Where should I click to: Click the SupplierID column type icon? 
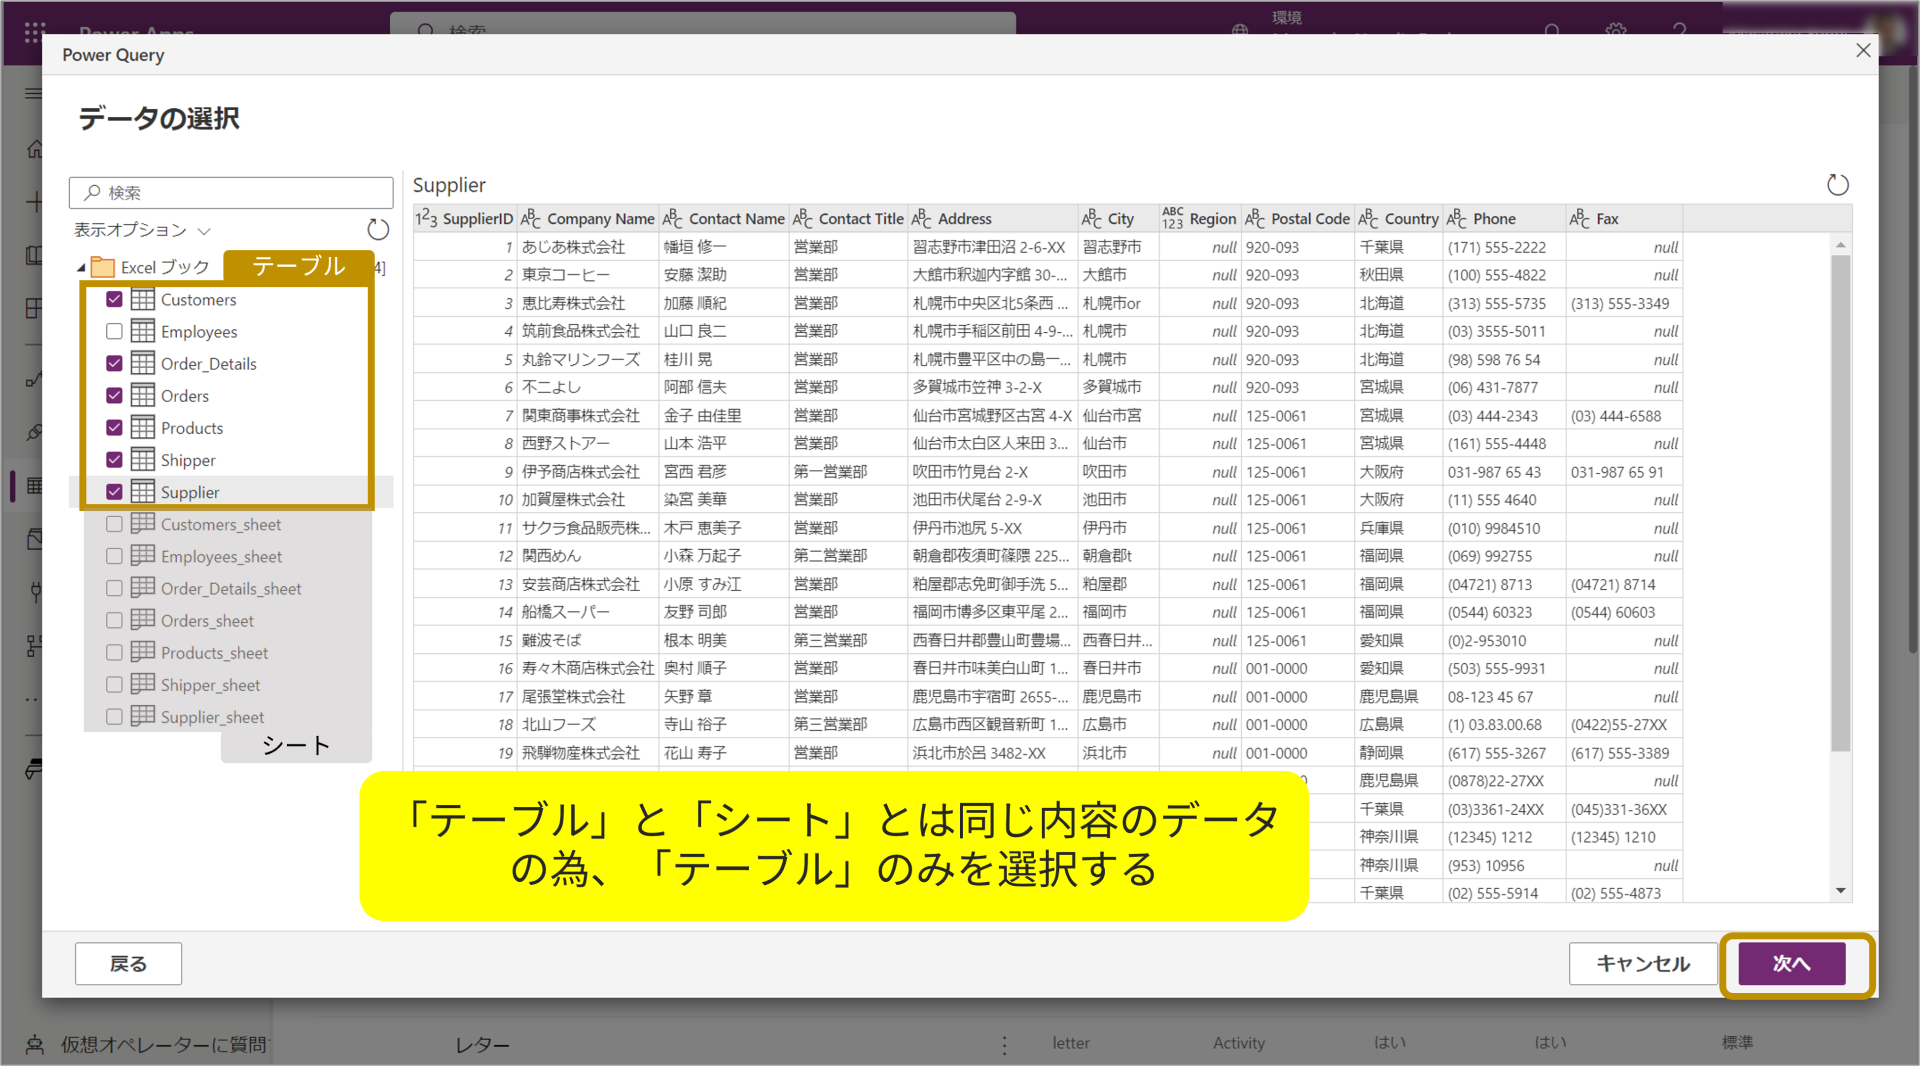(427, 218)
